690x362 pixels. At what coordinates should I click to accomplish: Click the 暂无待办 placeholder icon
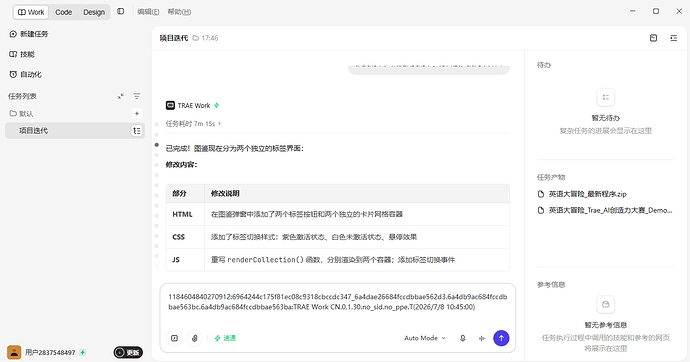tap(606, 98)
